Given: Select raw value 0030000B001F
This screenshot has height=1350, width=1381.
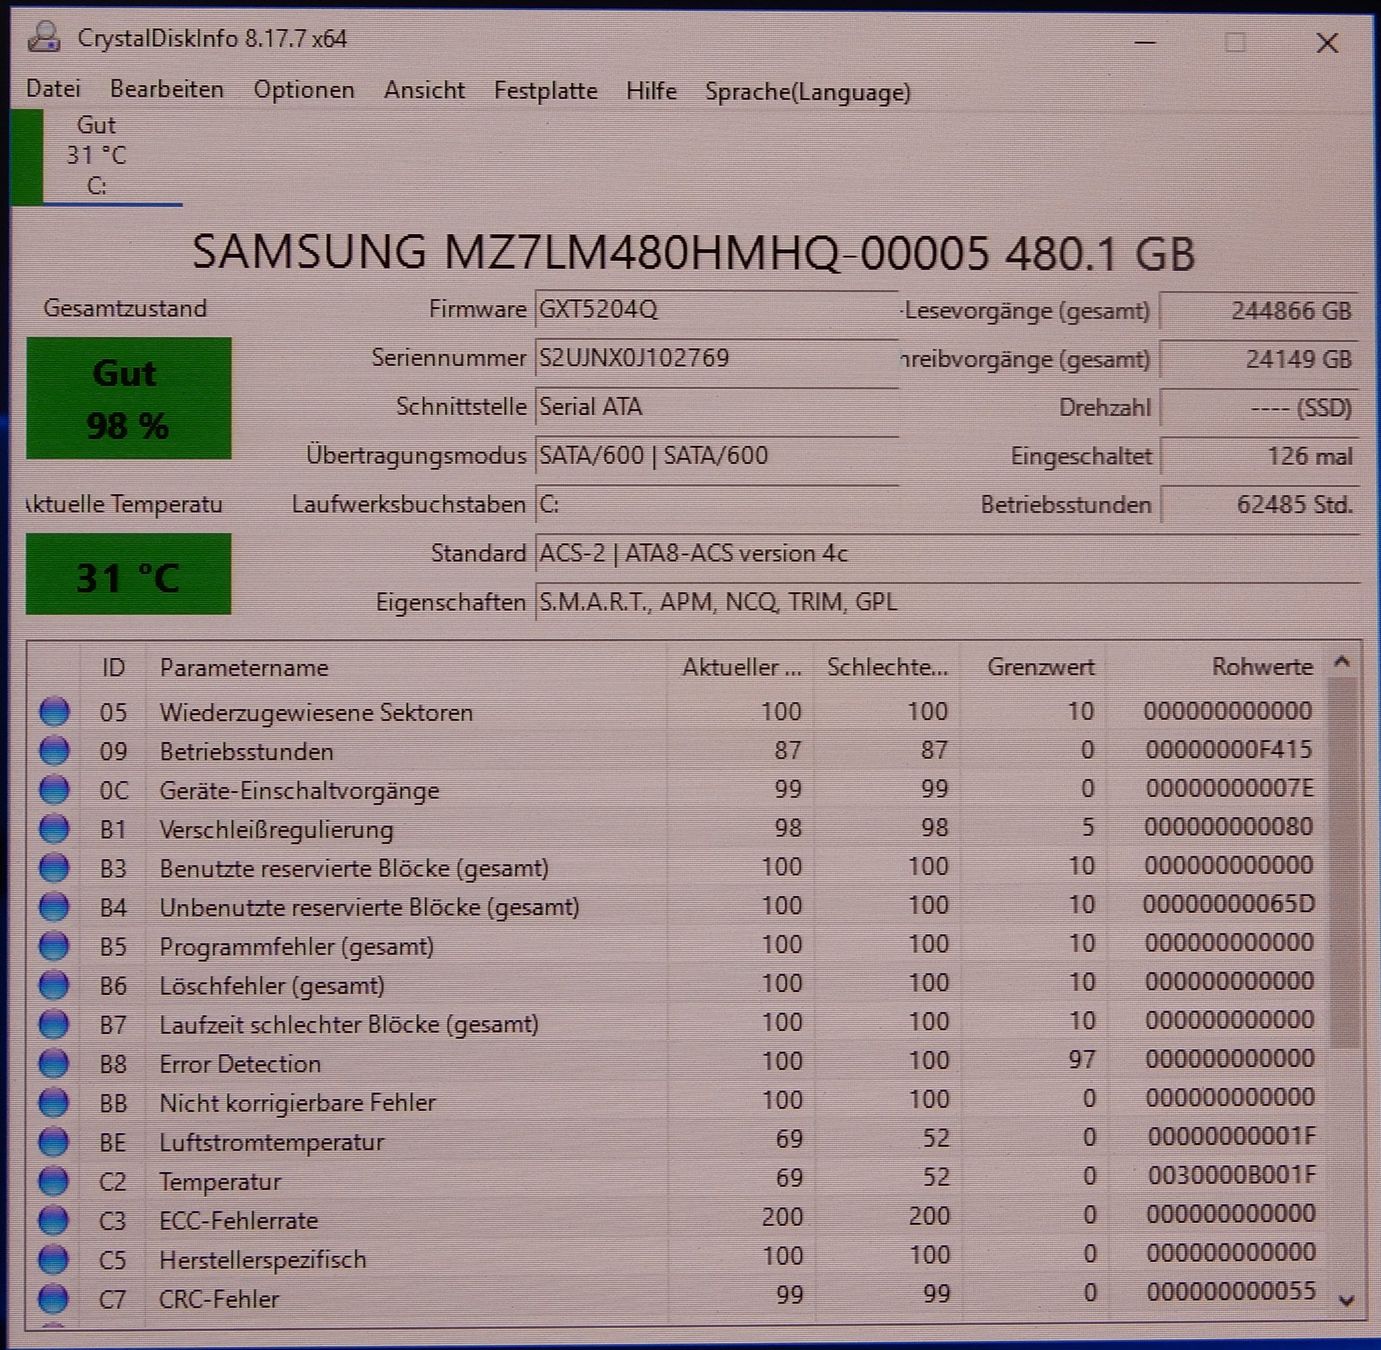Looking at the screenshot, I should [1232, 1175].
